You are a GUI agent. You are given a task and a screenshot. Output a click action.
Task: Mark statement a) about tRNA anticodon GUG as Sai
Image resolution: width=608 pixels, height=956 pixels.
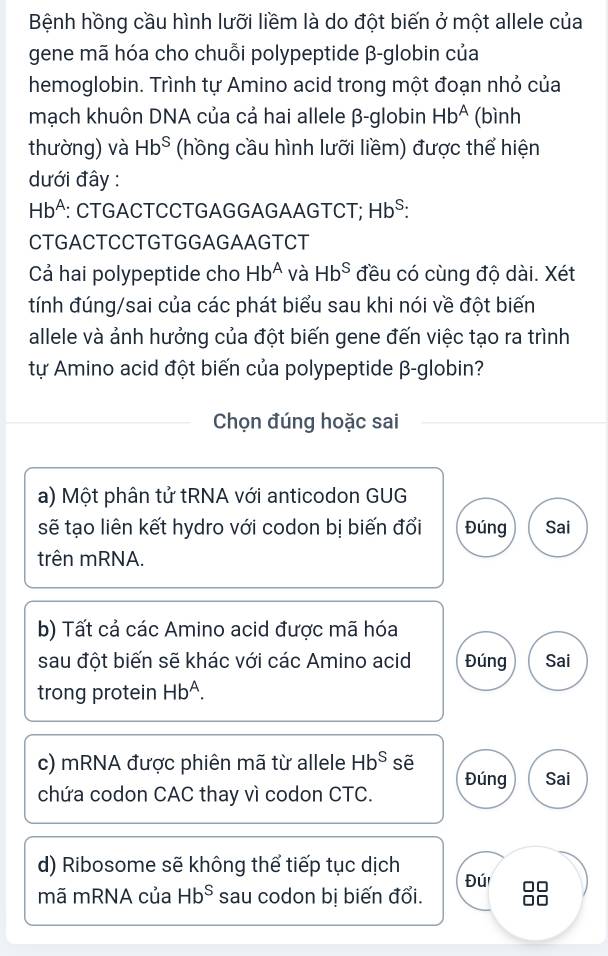point(558,527)
